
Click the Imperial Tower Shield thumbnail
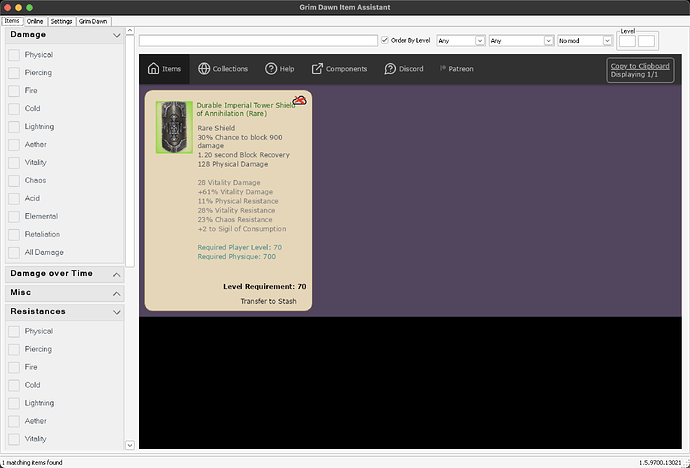(x=174, y=127)
